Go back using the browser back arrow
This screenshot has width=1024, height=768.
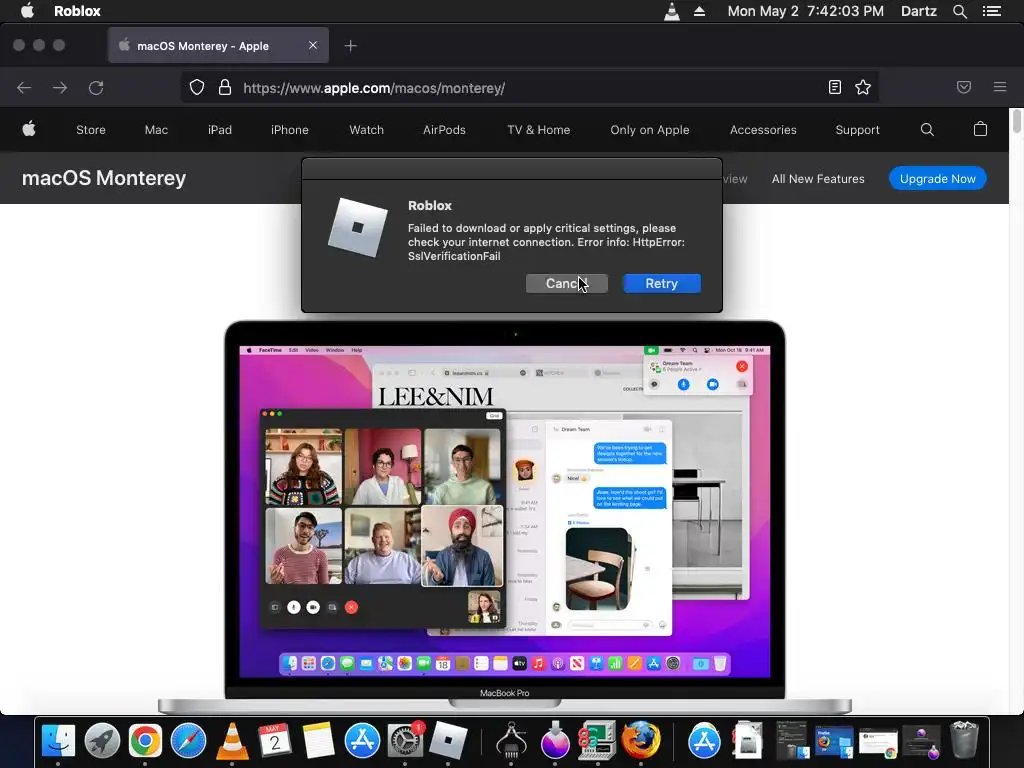click(x=24, y=88)
